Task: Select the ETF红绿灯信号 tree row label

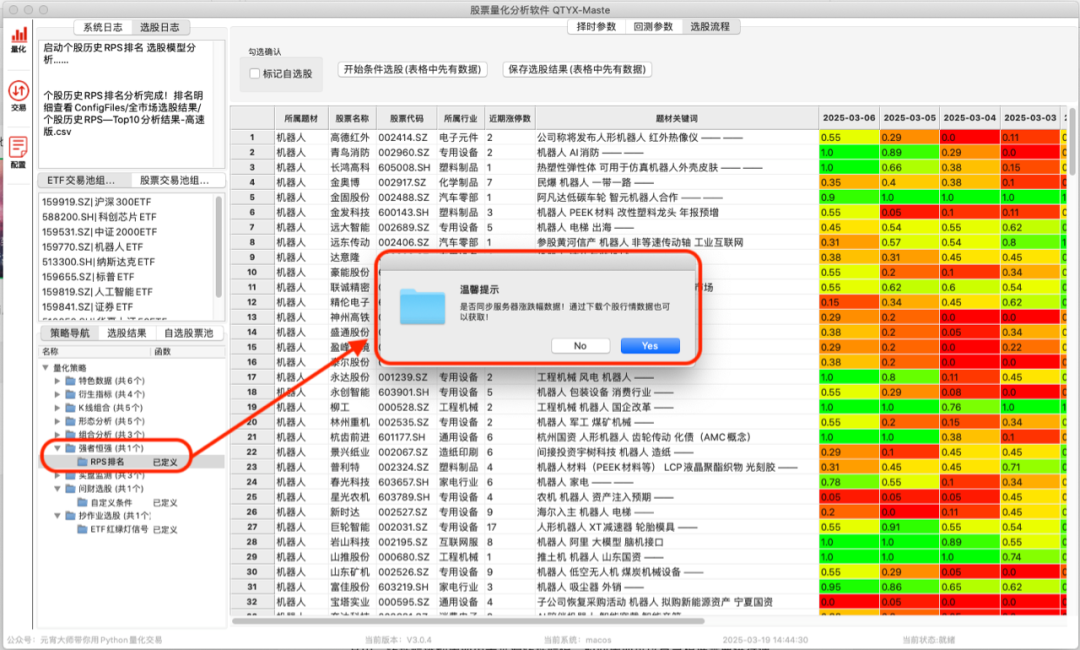Action: coord(119,530)
